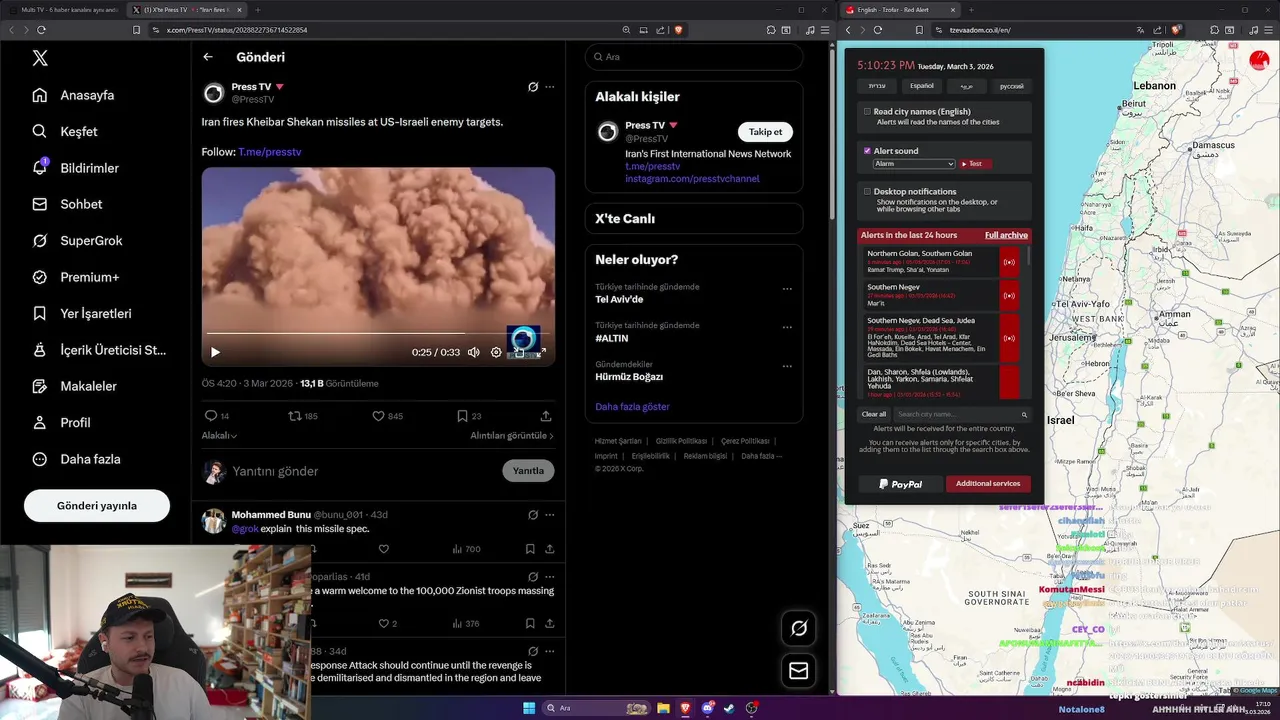
Task: Open Full archive link in alerts
Action: point(1006,235)
